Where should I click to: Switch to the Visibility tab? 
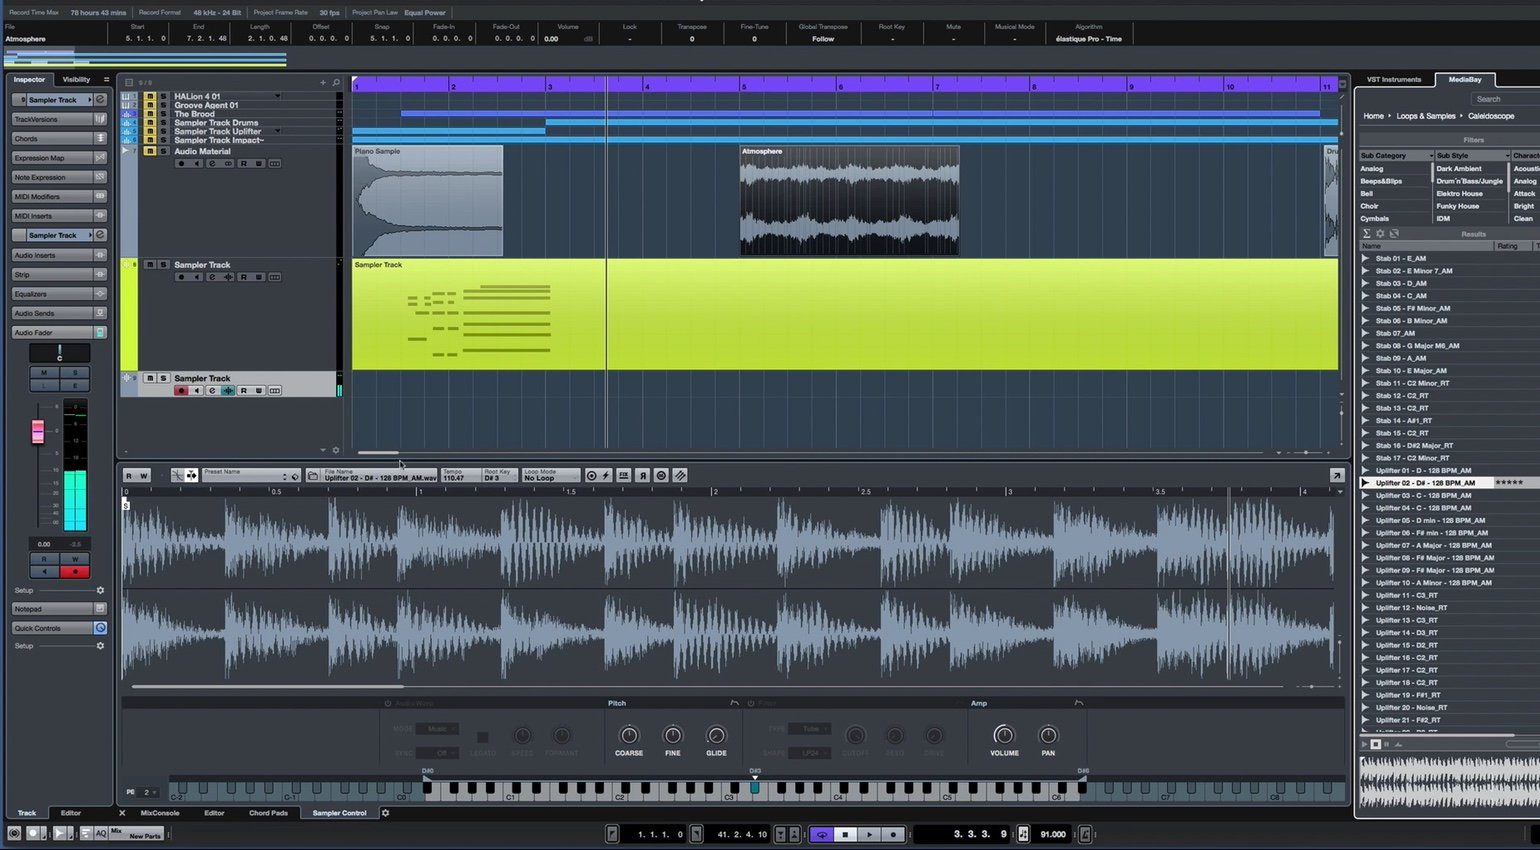coord(76,80)
